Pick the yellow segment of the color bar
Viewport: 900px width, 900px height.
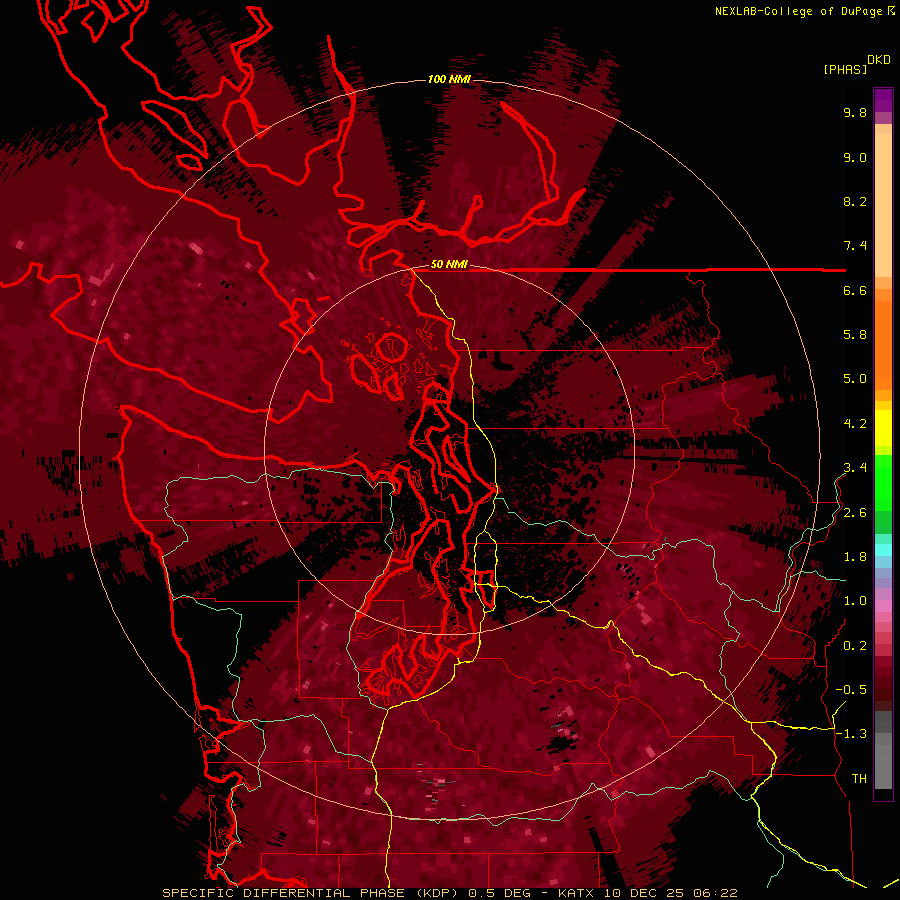click(883, 428)
